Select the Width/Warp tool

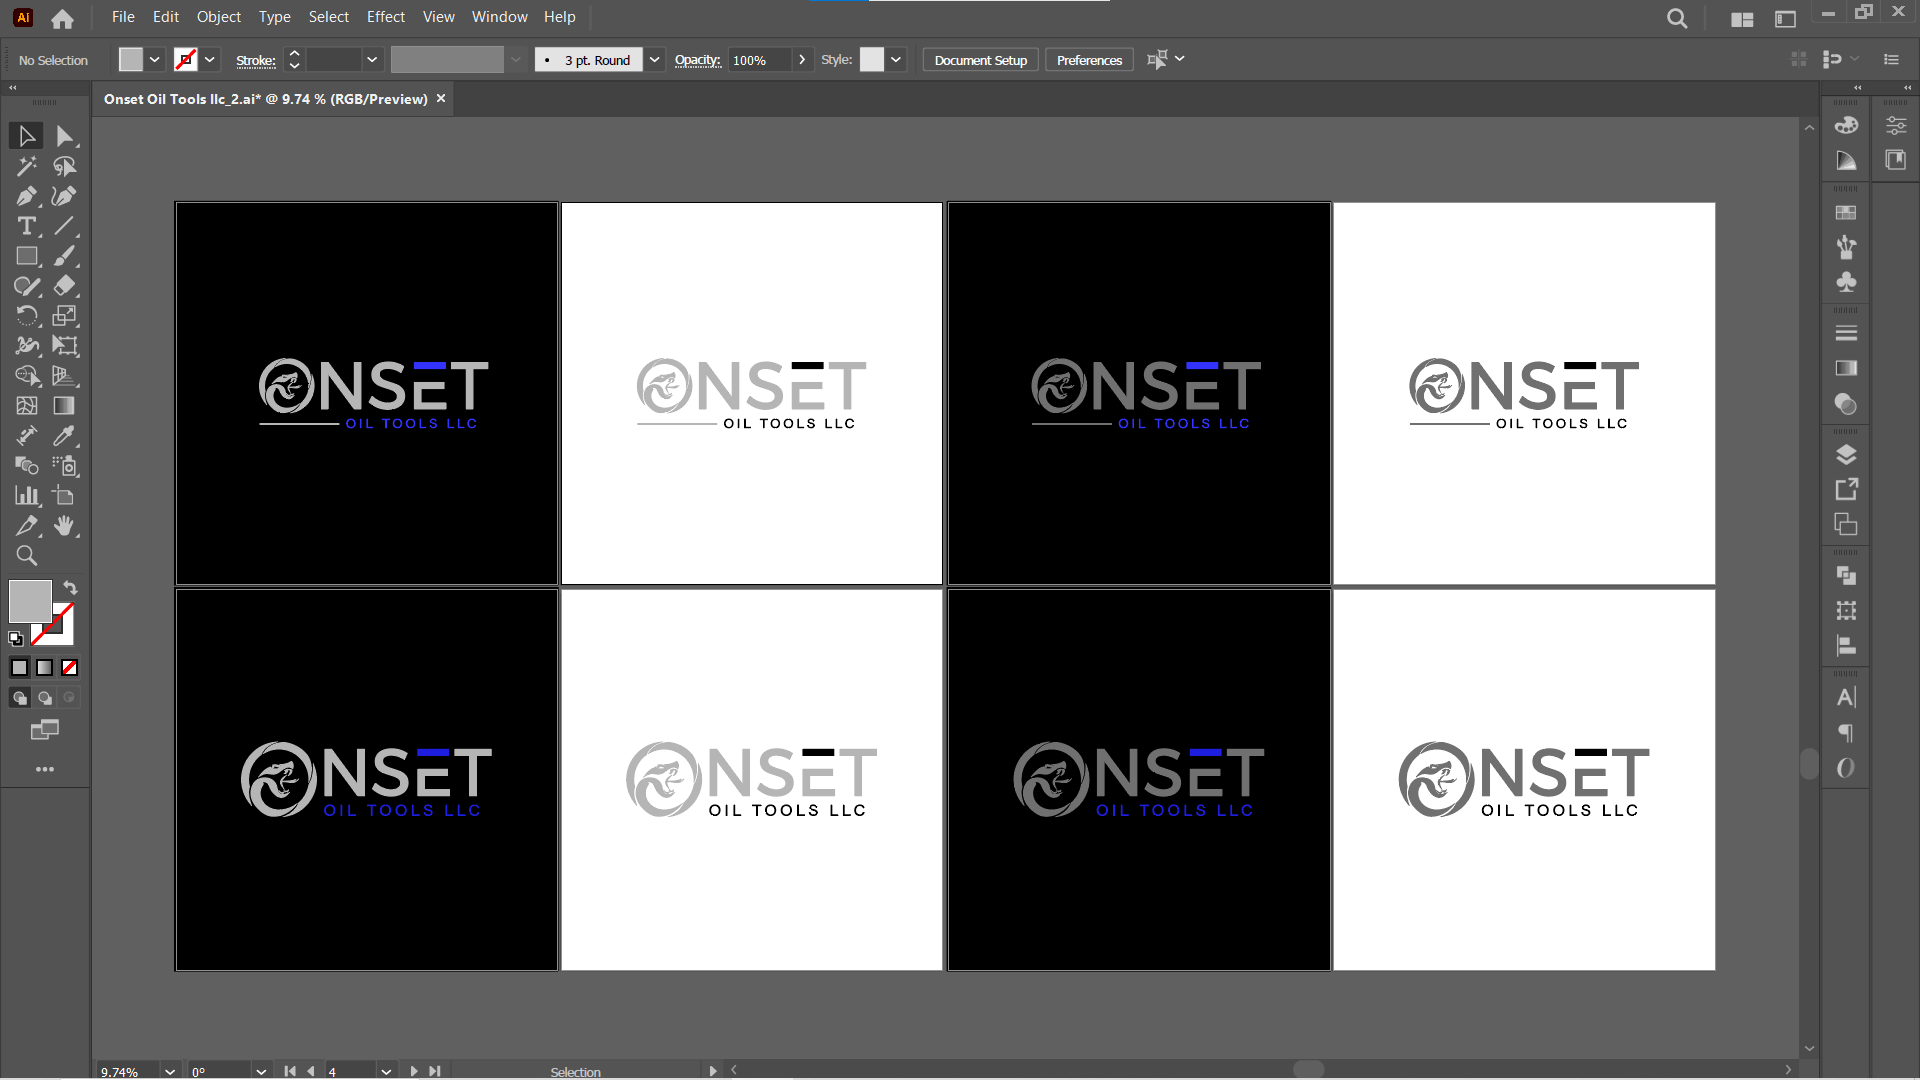click(27, 346)
